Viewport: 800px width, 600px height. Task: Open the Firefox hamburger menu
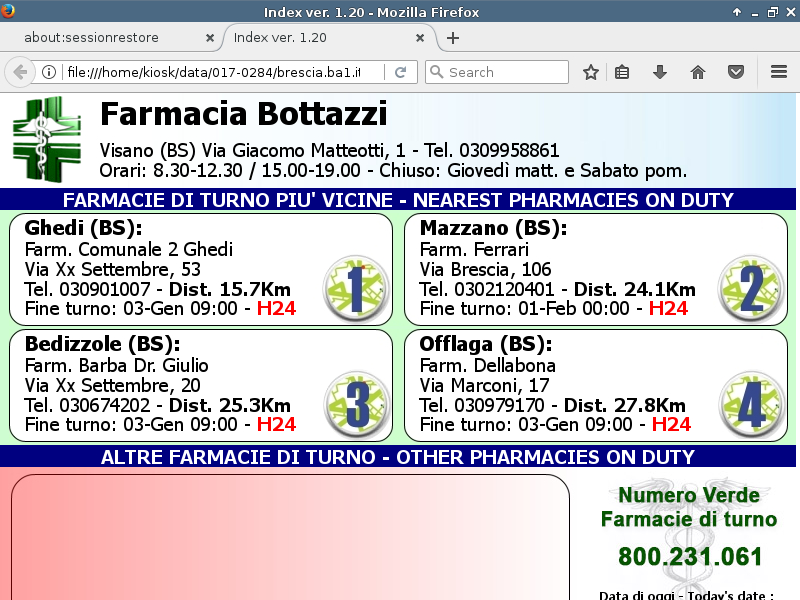point(779,72)
